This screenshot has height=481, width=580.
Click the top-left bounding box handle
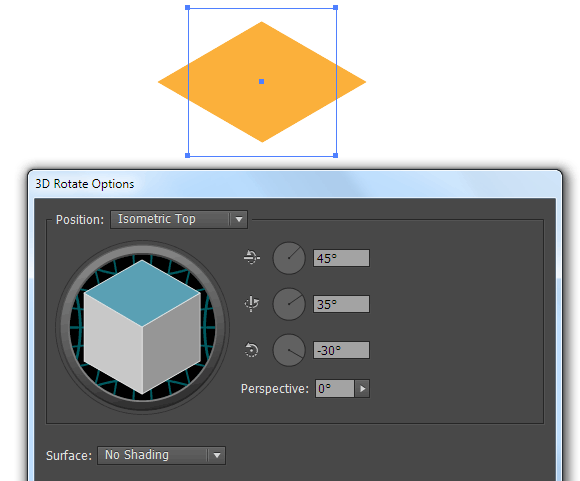pos(188,7)
